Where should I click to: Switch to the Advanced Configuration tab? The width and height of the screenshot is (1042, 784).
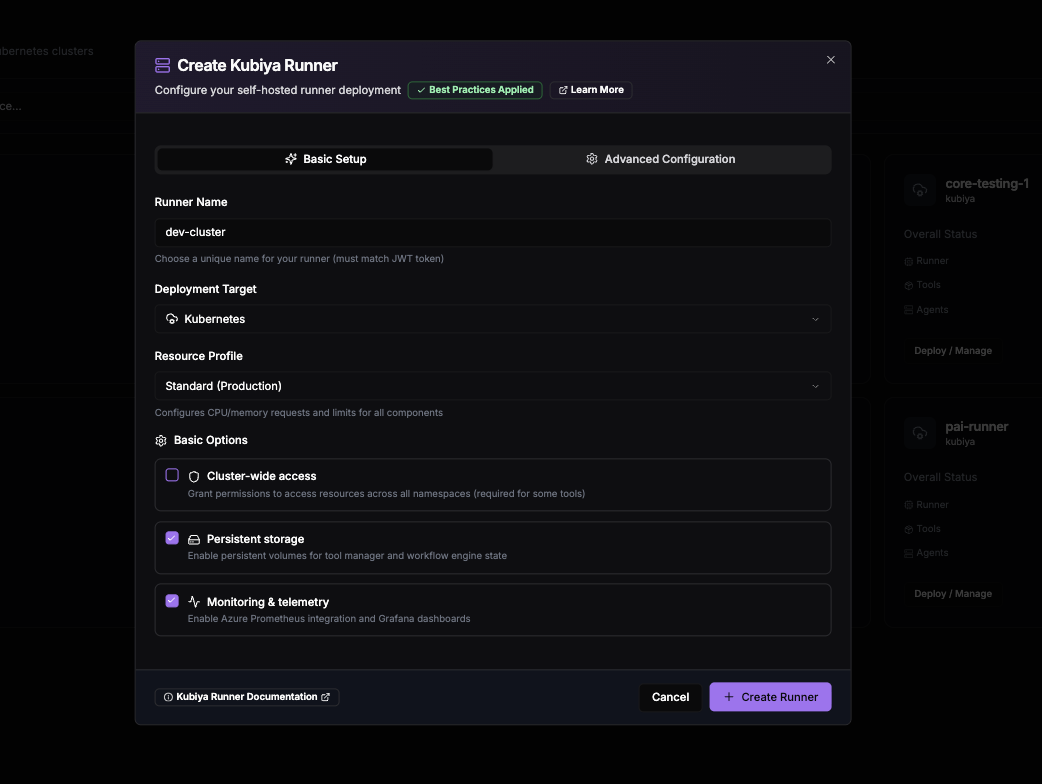point(661,159)
